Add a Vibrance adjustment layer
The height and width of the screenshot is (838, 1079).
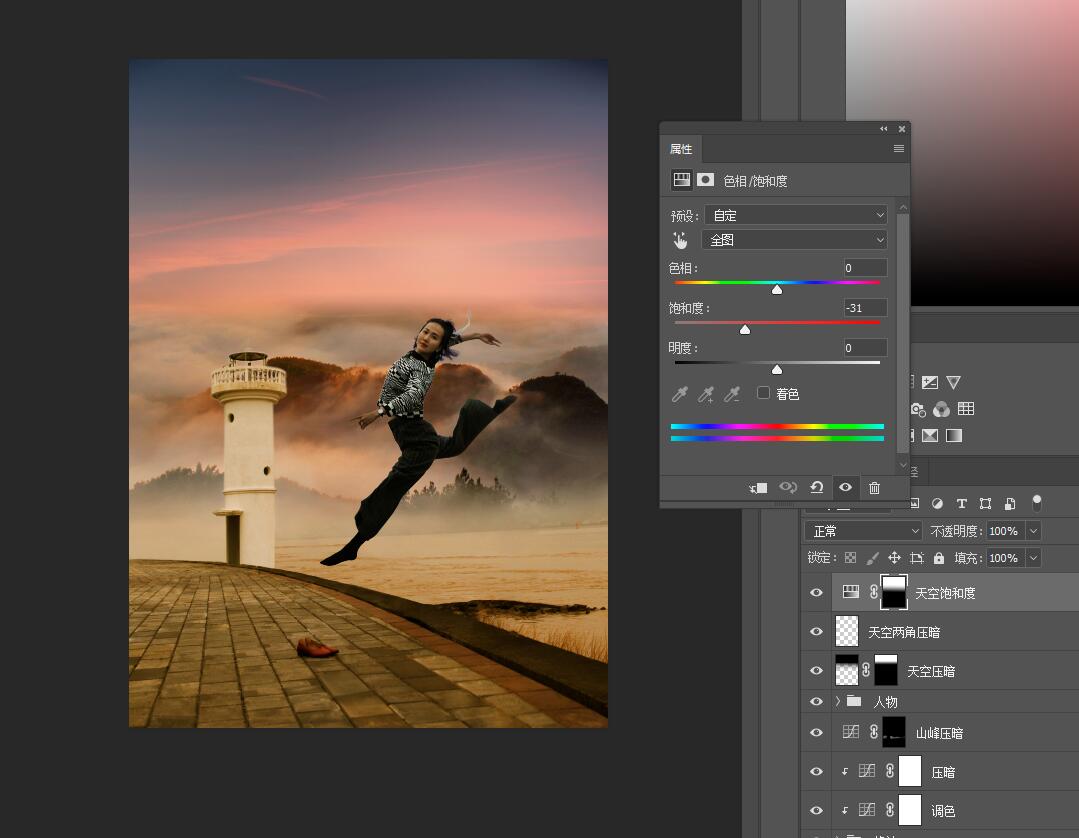point(953,383)
